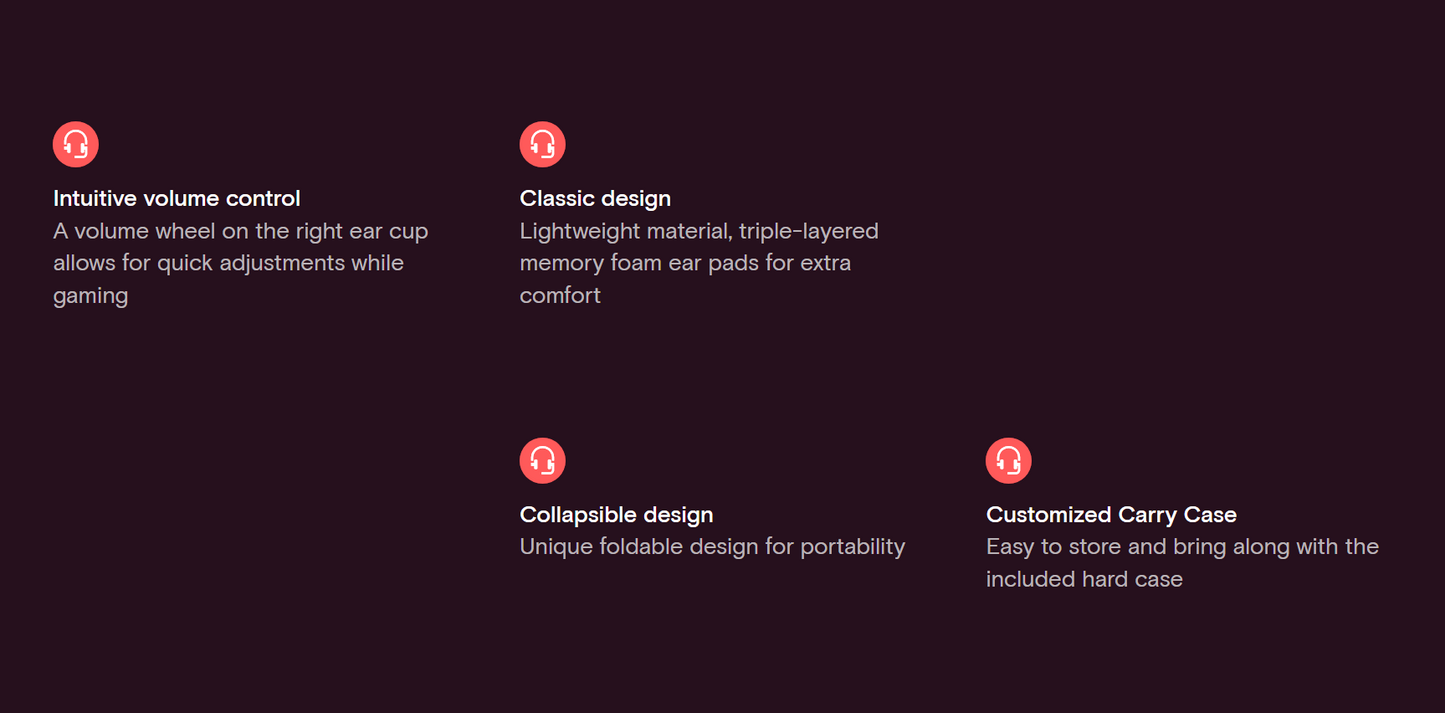The height and width of the screenshot is (713, 1445).
Task: Click the words "included hard case"
Action: [1084, 579]
